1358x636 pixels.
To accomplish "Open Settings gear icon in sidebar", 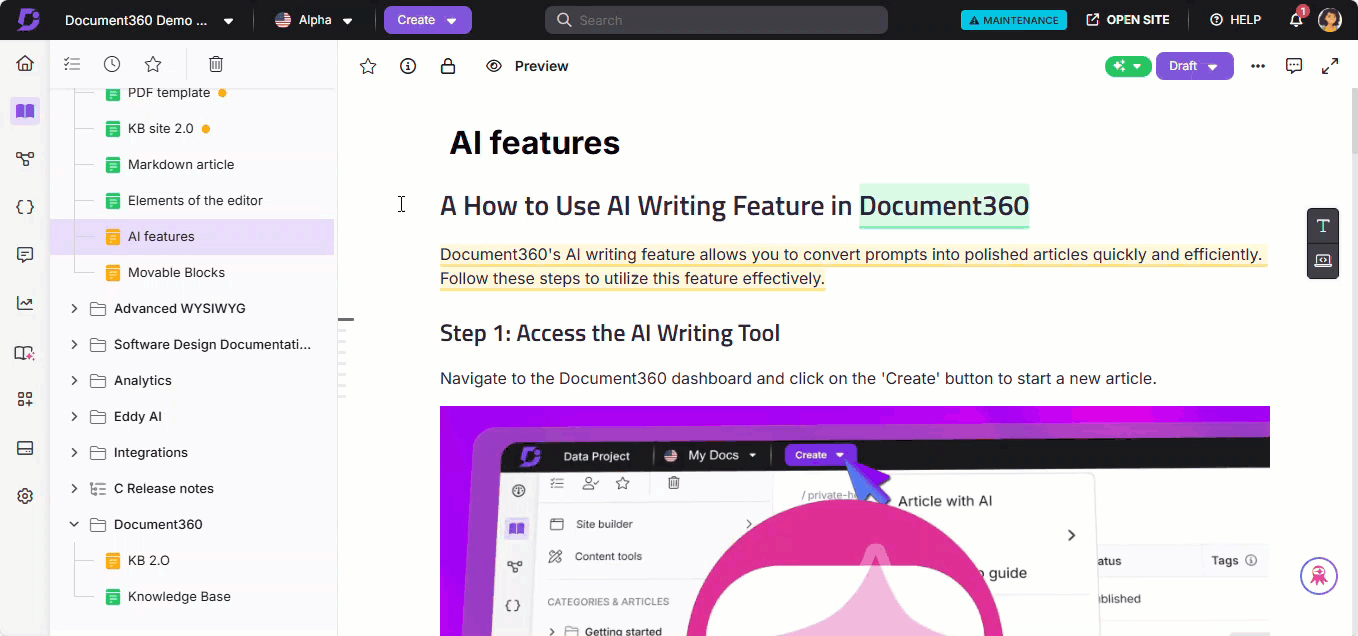I will pos(25,496).
